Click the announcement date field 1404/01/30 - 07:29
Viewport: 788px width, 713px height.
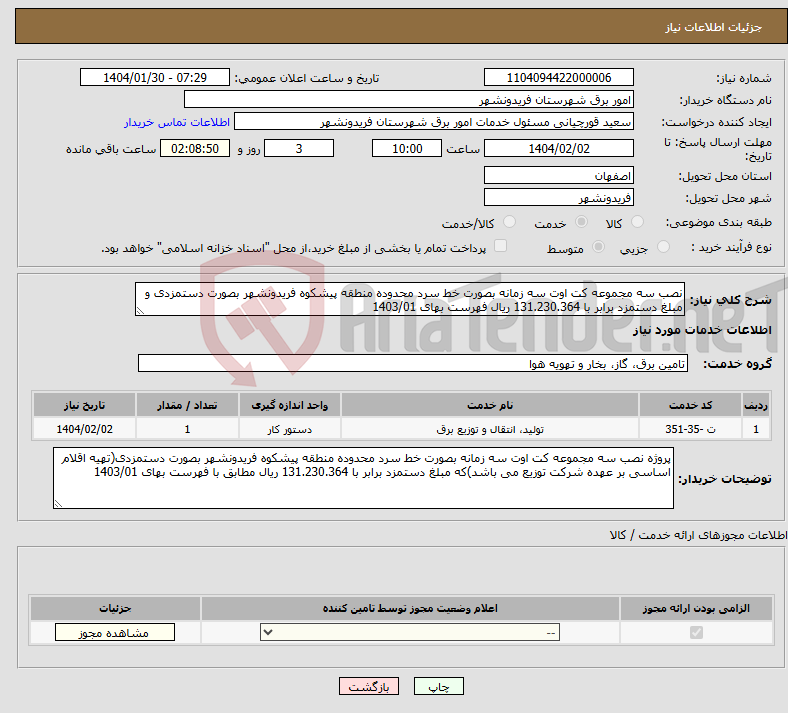tap(155, 77)
